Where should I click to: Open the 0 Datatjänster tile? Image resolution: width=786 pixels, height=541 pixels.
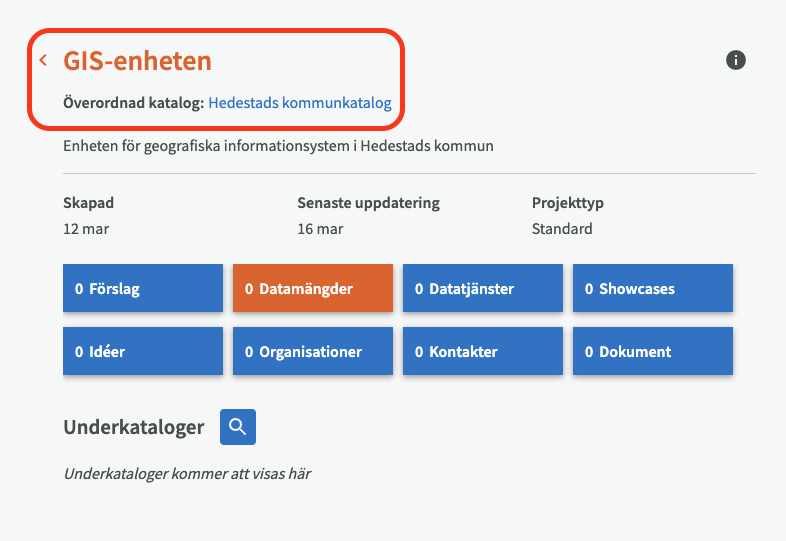pyautogui.click(x=483, y=289)
